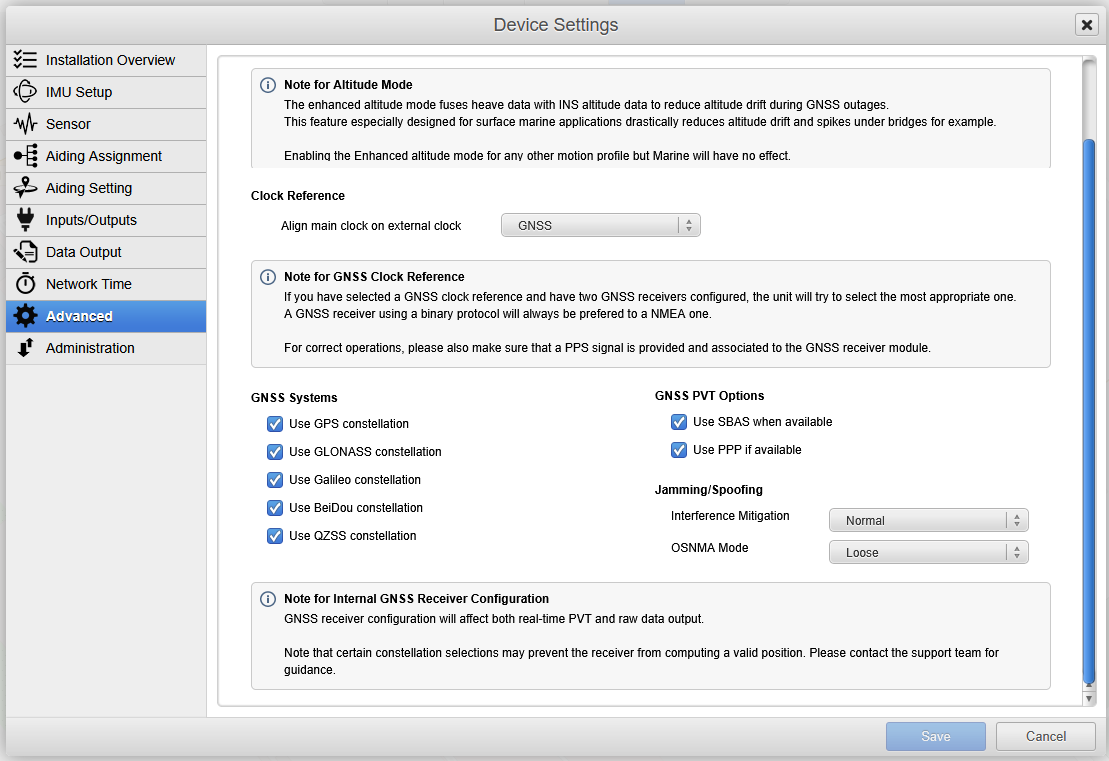Cancel the settings changes
The image size is (1109, 761).
tap(1045, 735)
